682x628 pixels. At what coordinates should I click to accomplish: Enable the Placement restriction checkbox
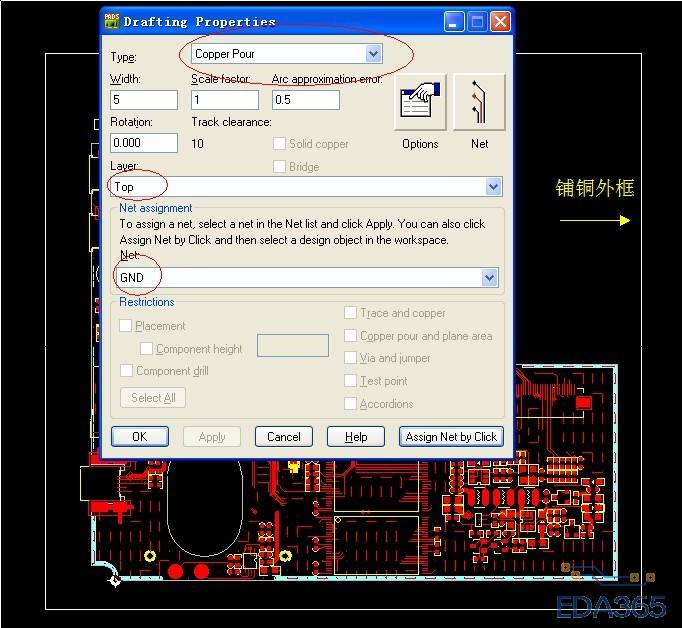126,326
